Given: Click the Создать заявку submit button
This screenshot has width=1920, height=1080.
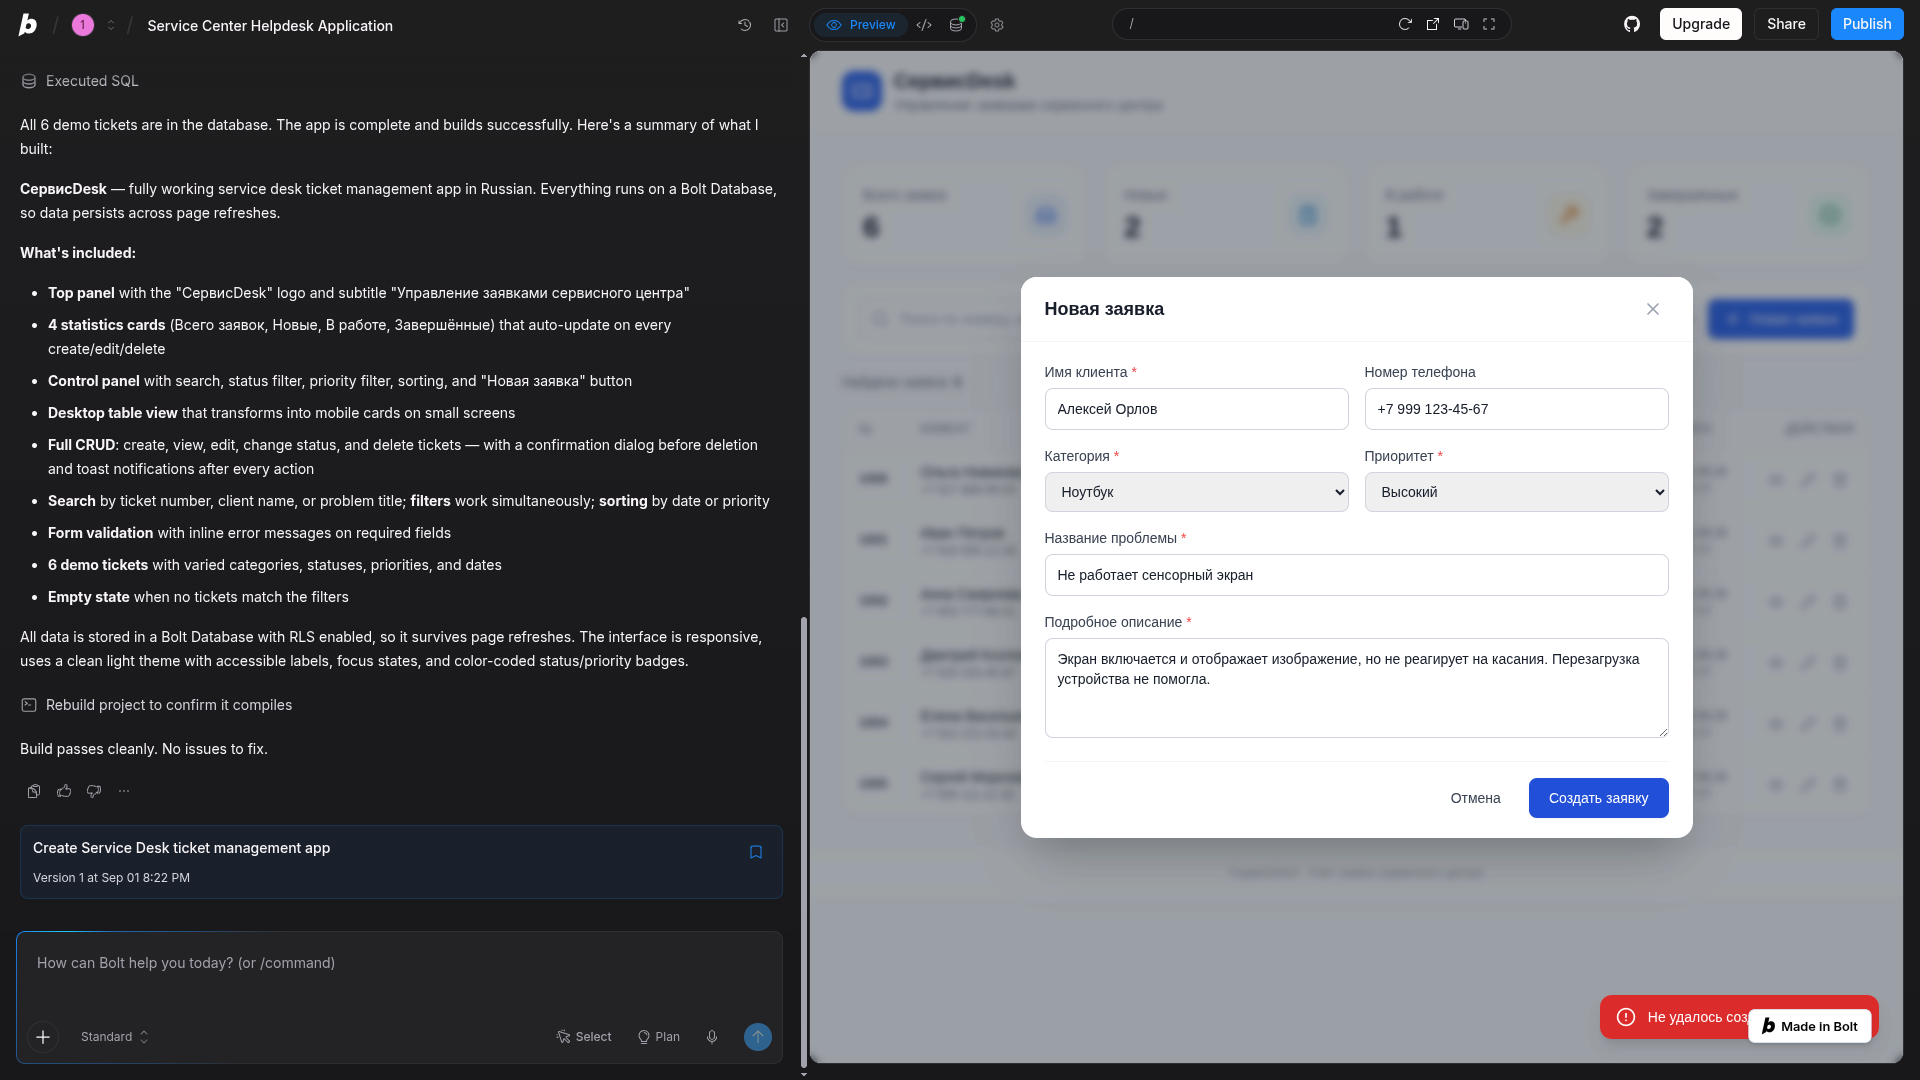Looking at the screenshot, I should pos(1598,798).
